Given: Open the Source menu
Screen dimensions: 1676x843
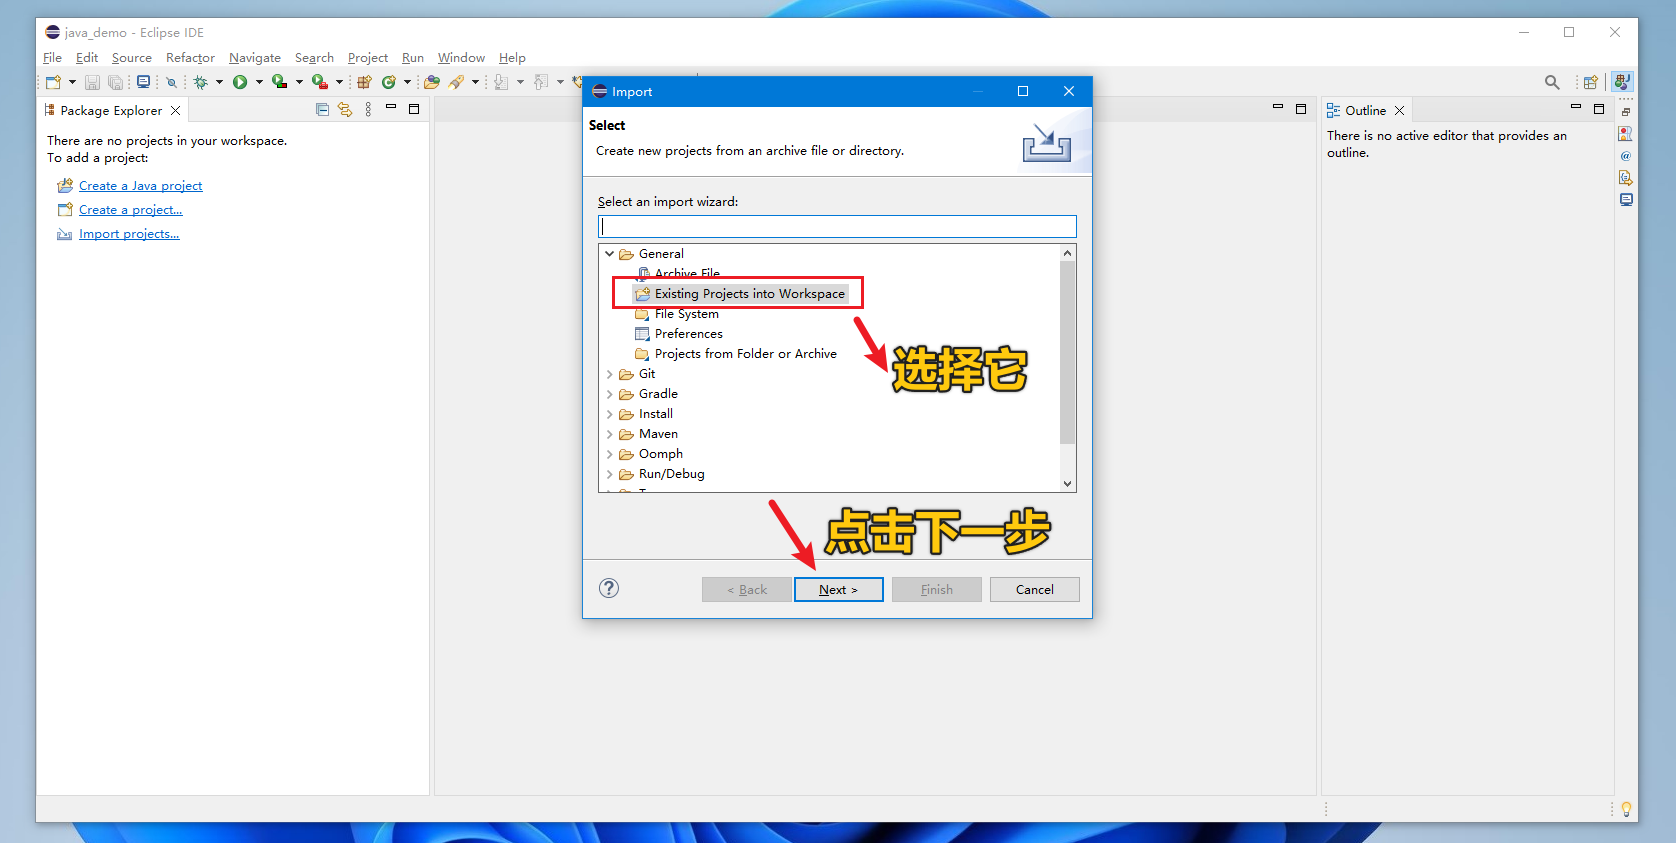Looking at the screenshot, I should [132, 58].
